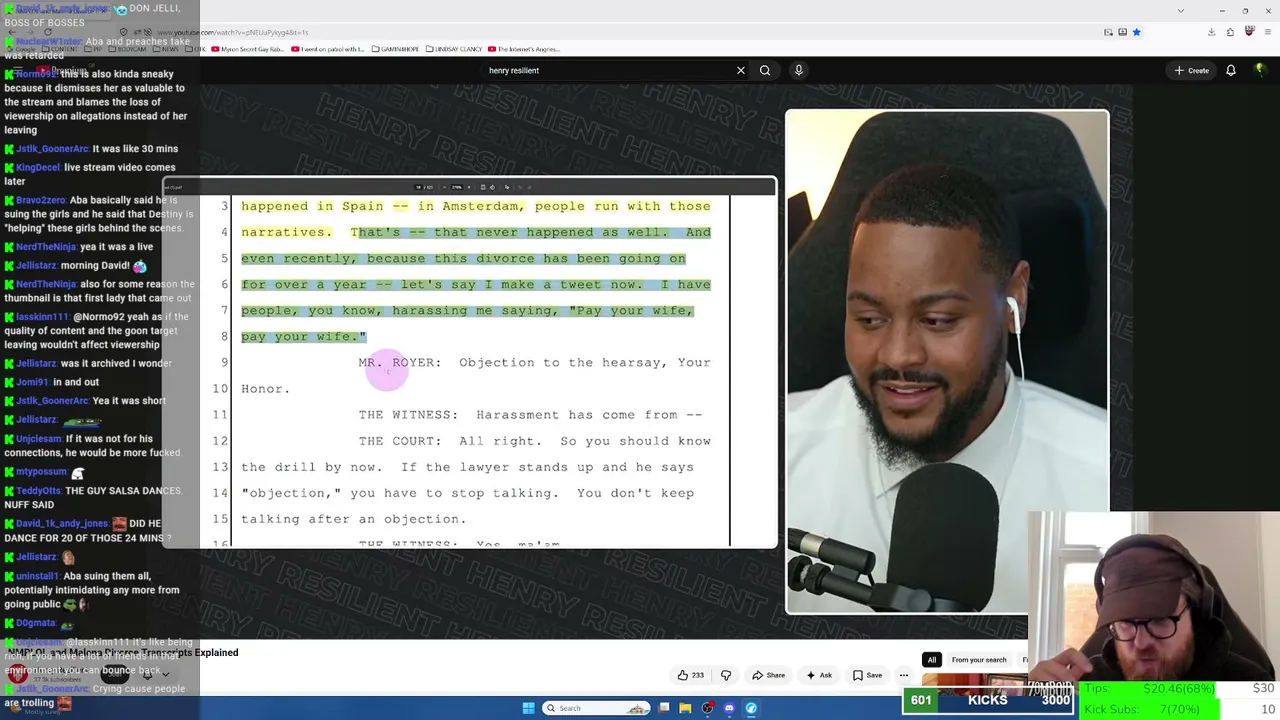Click chat username Jstlk_GoonerArc above "It was like 30 mins"
The image size is (1280, 720).
click(53, 149)
